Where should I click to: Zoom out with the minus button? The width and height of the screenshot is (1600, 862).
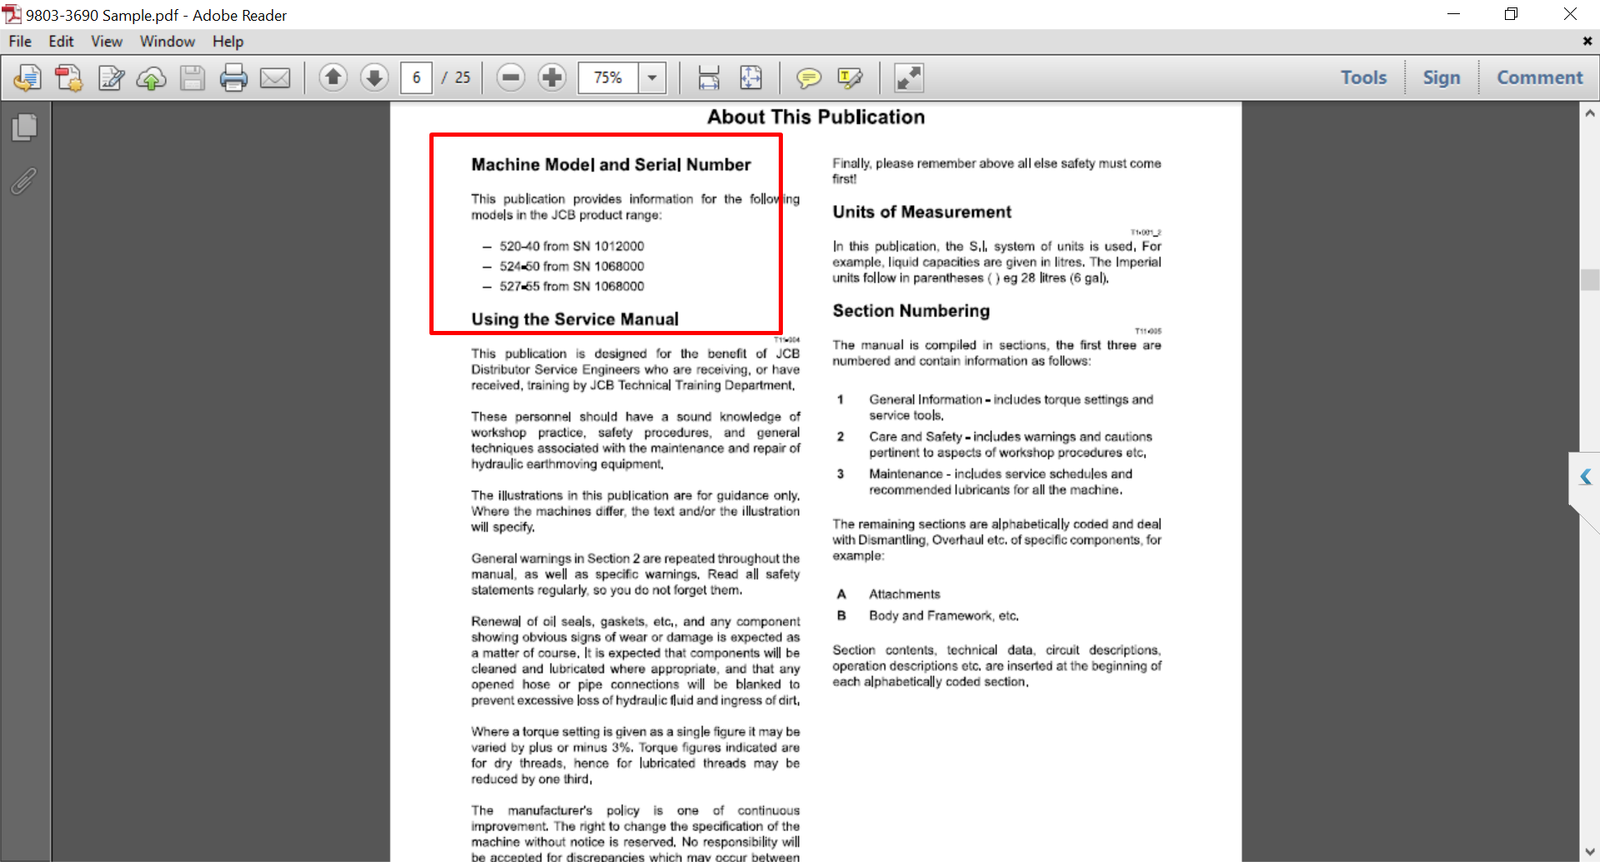pyautogui.click(x=510, y=77)
